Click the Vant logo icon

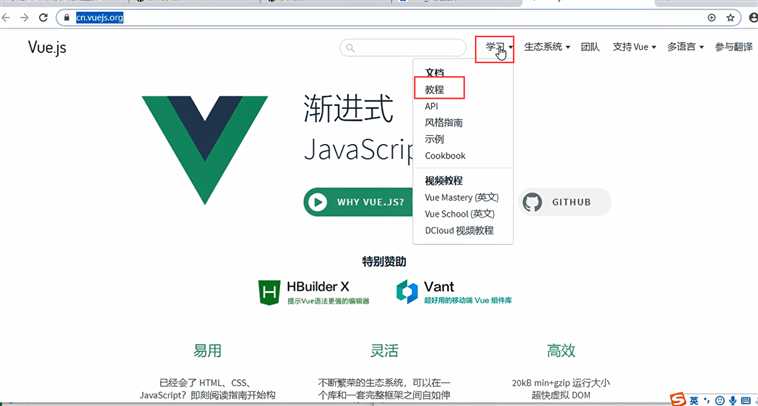407,292
